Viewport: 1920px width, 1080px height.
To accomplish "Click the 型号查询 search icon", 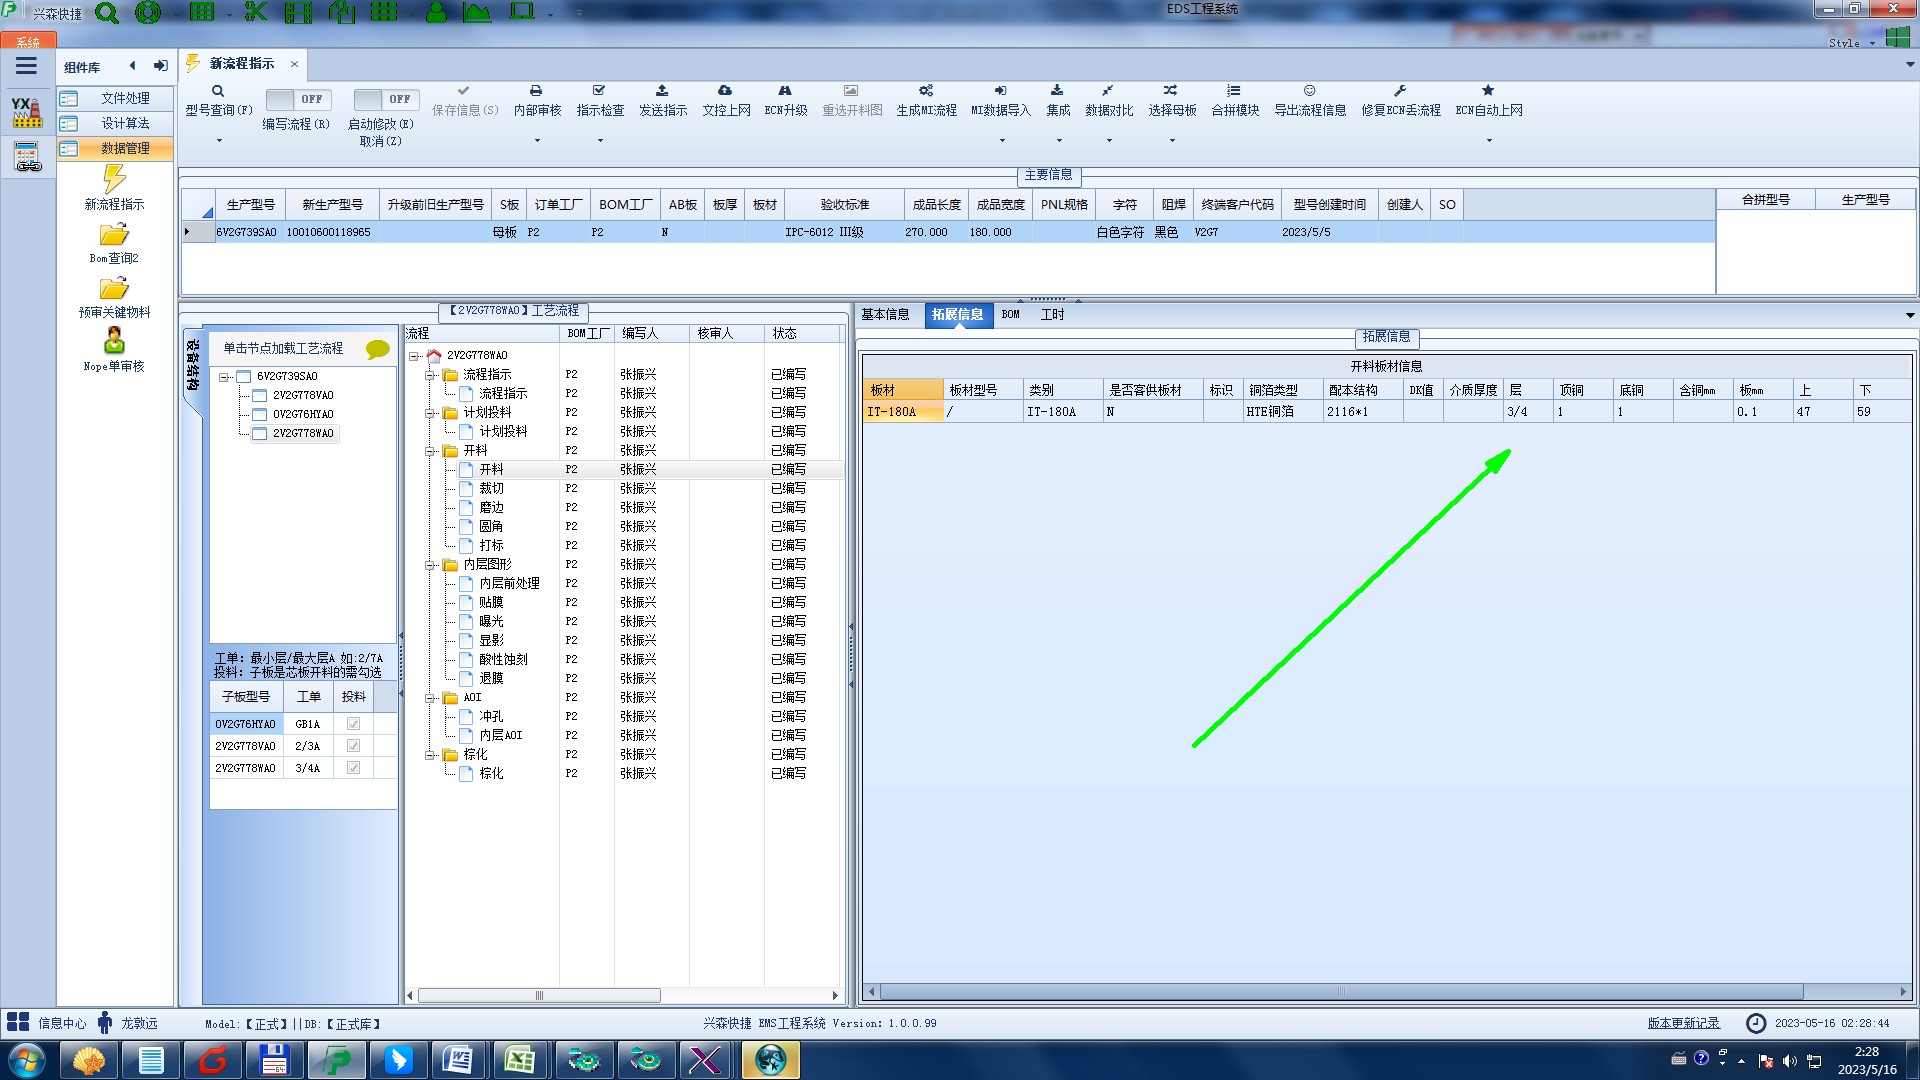I will pyautogui.click(x=218, y=91).
